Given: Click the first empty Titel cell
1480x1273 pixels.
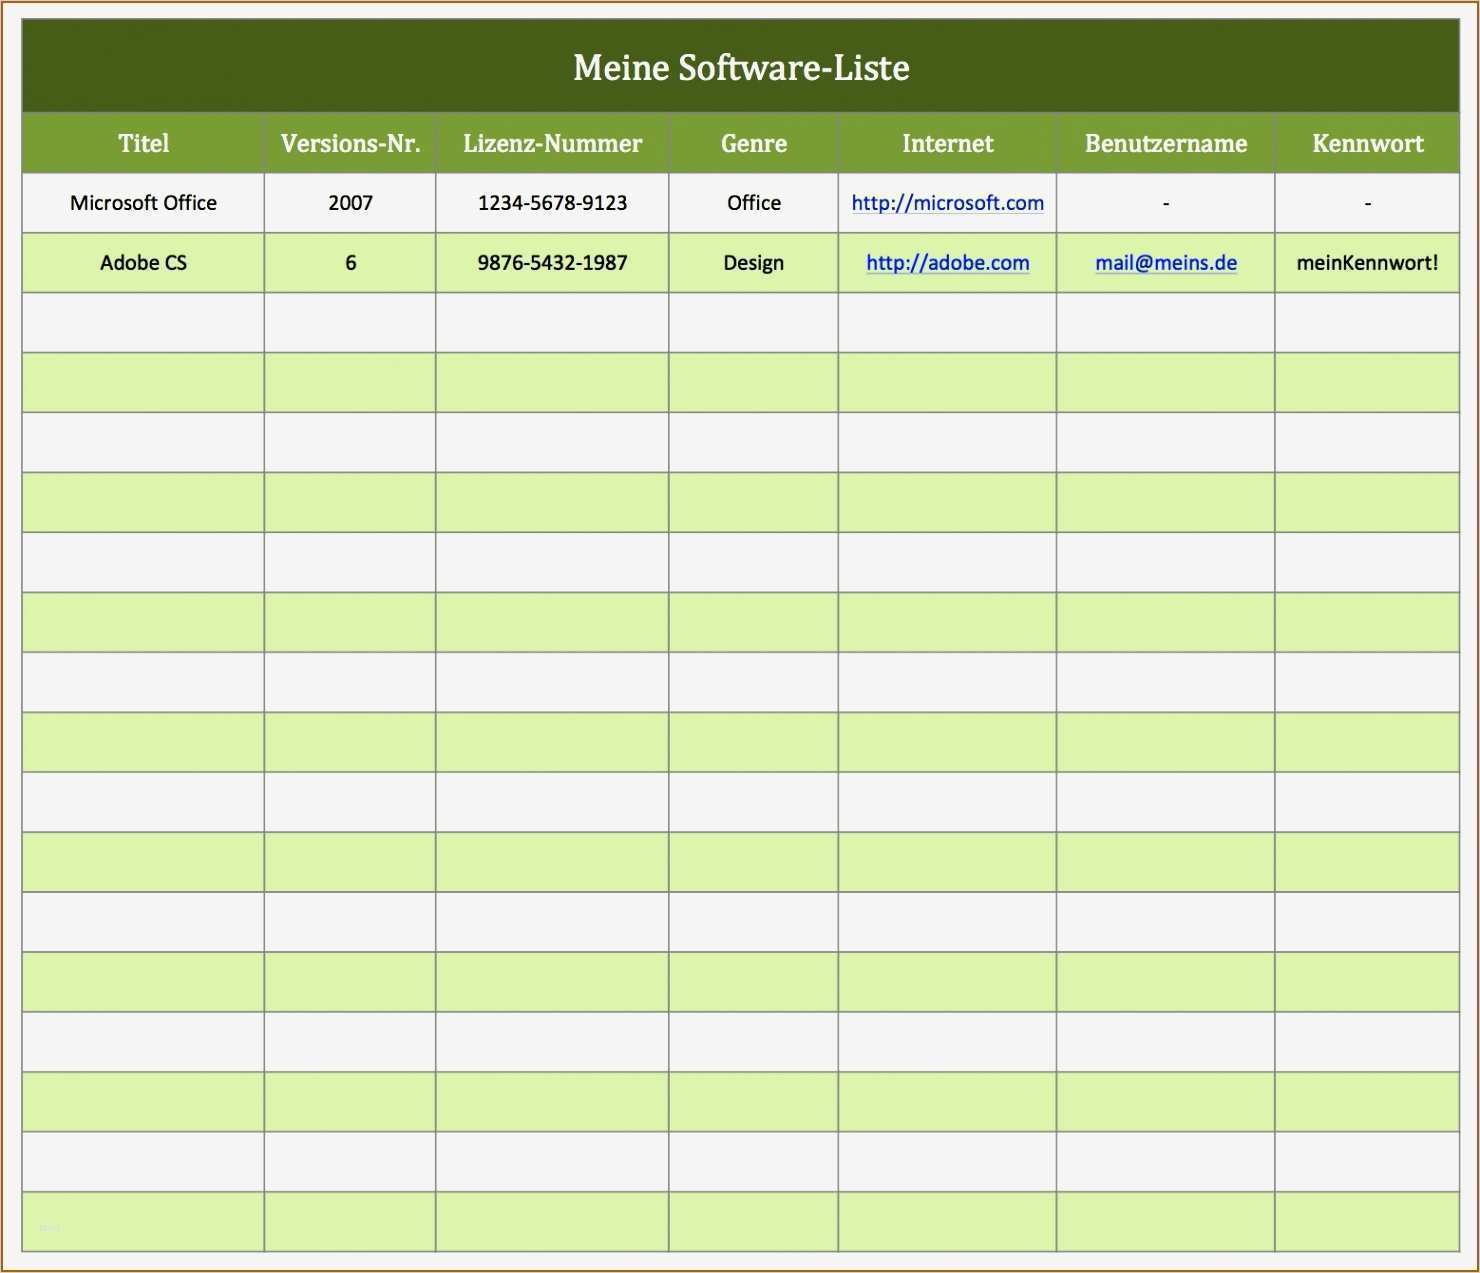Looking at the screenshot, I should pyautogui.click(x=143, y=322).
